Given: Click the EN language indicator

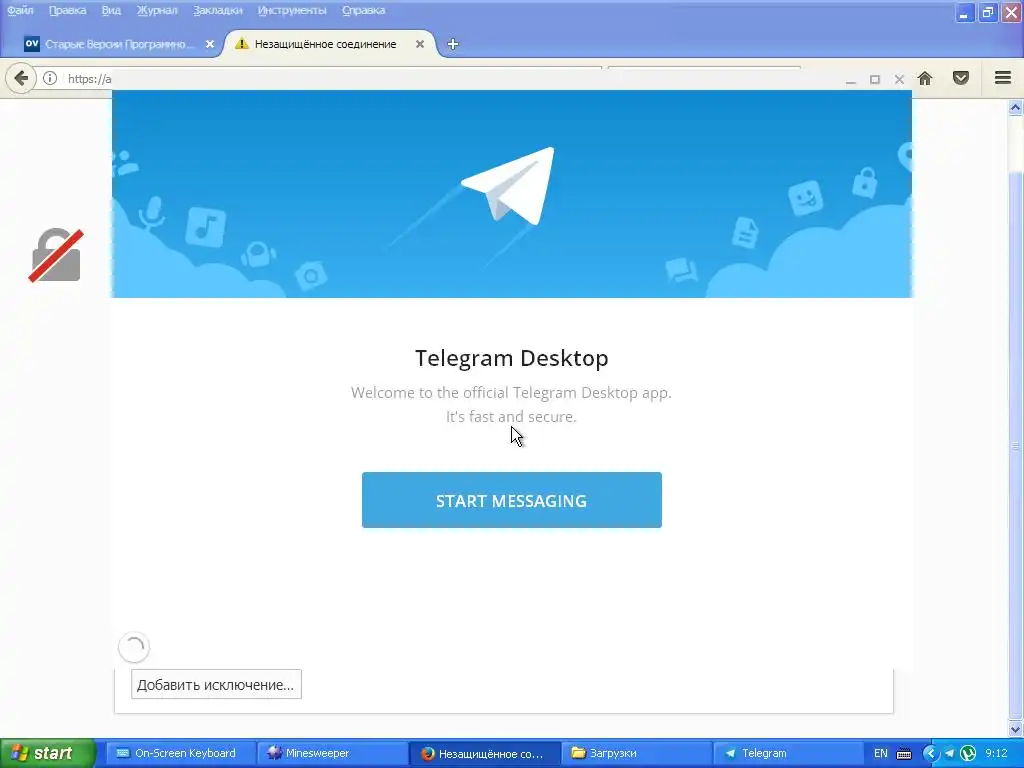Looking at the screenshot, I should [880, 753].
